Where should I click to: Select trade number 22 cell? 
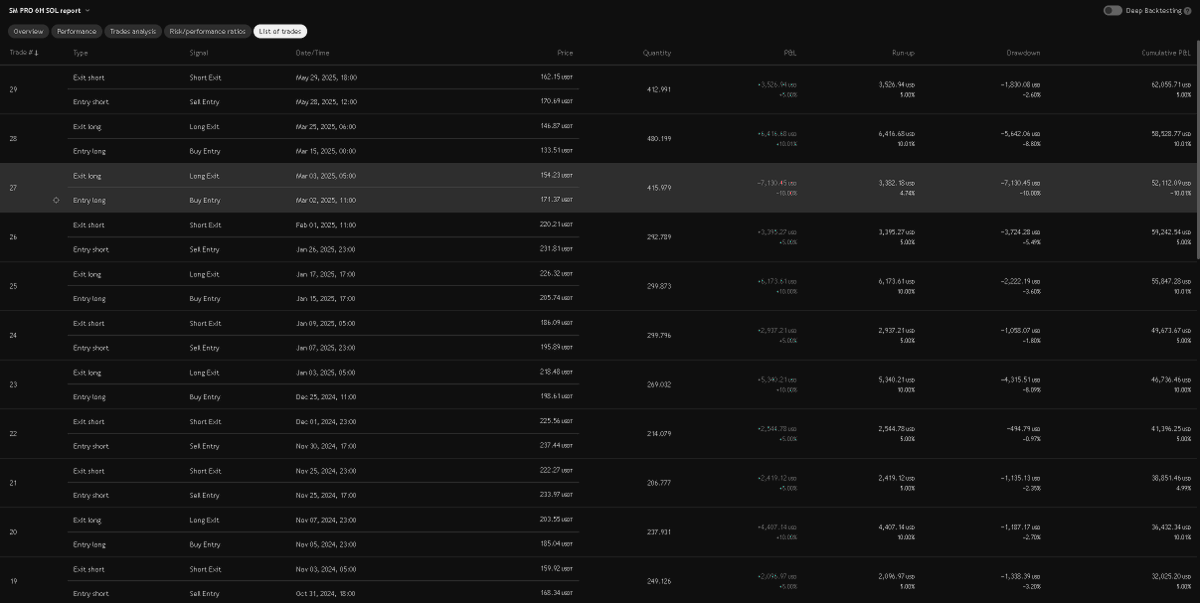[x=12, y=433]
